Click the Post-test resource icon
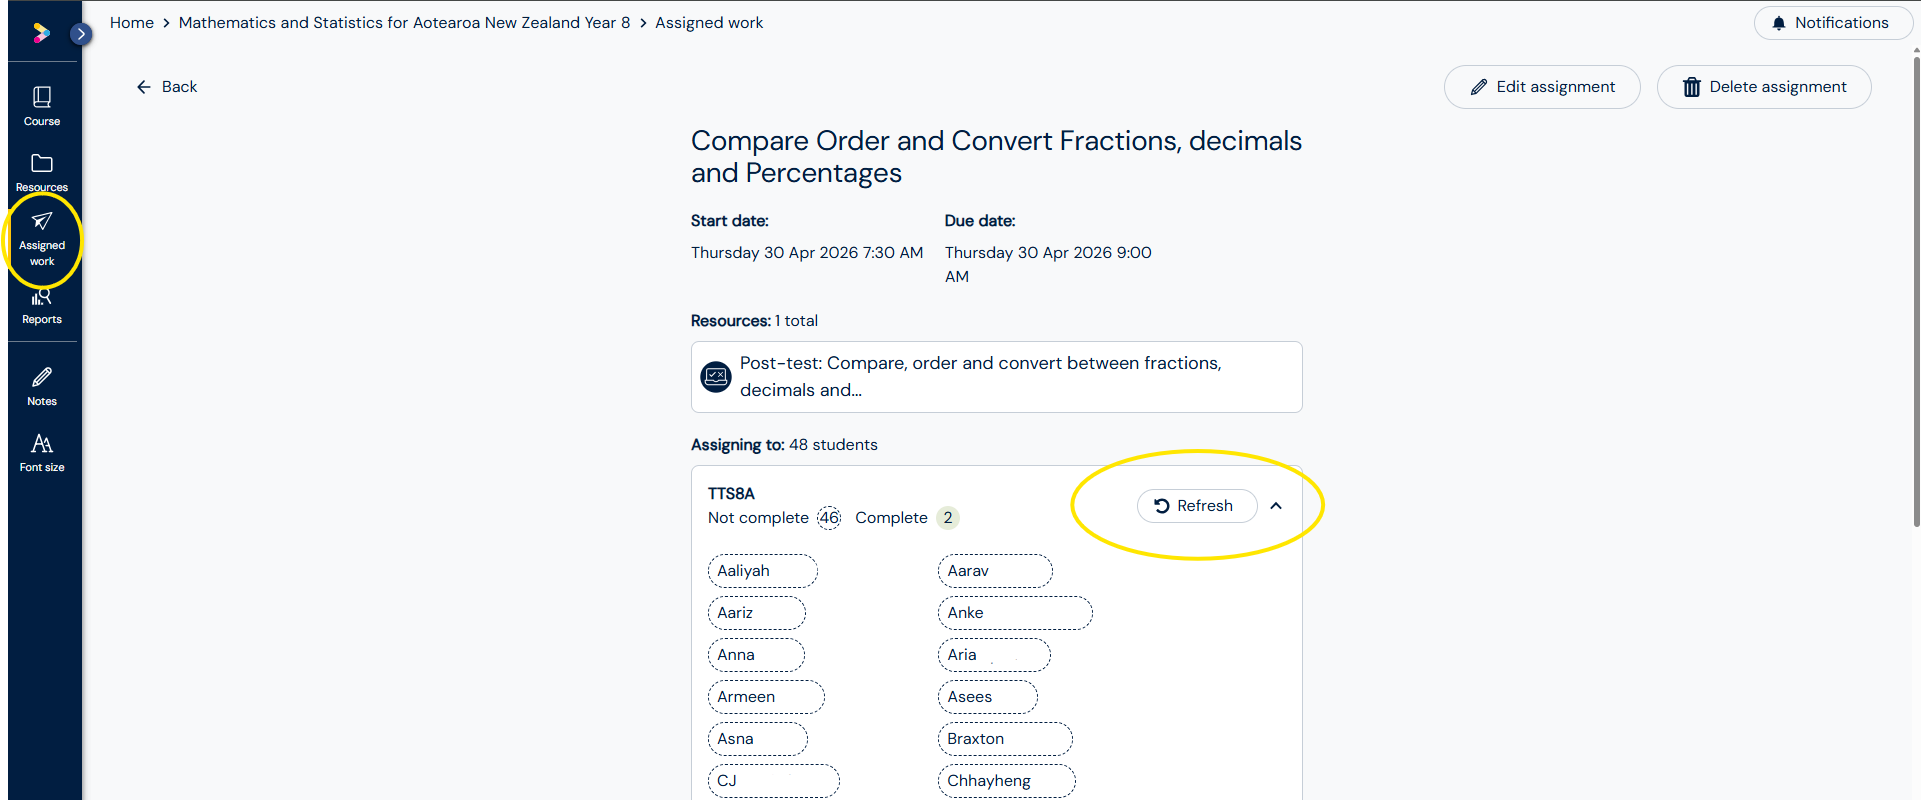 (x=716, y=377)
